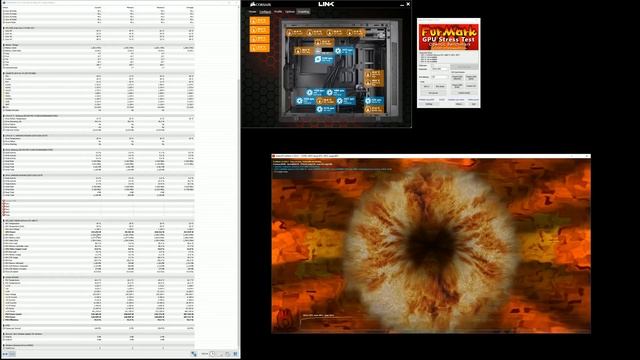Open the Options tab in Corsair Link
This screenshot has height=360, width=640.
click(290, 12)
